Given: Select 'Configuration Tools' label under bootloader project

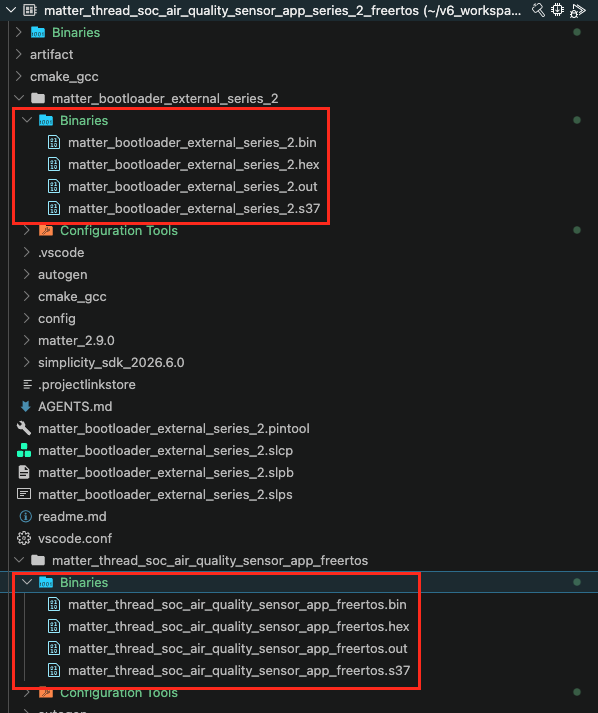Looking at the screenshot, I should click(119, 231).
